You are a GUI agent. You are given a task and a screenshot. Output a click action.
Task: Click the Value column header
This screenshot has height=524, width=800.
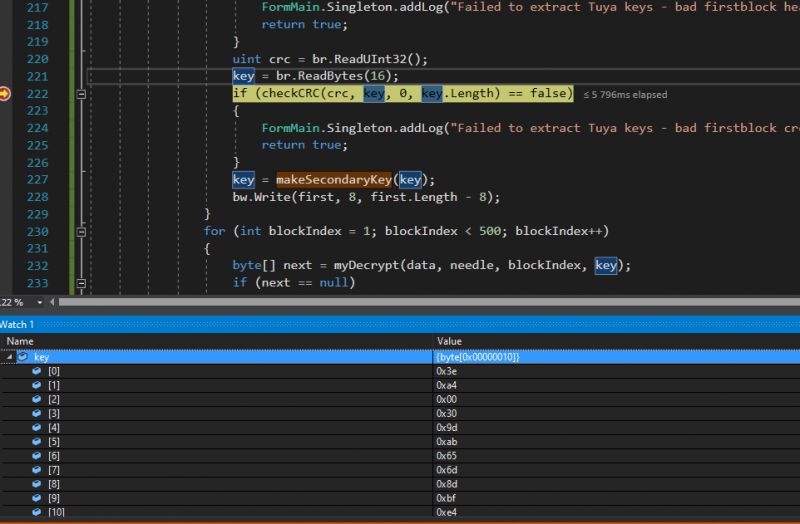[x=449, y=341]
